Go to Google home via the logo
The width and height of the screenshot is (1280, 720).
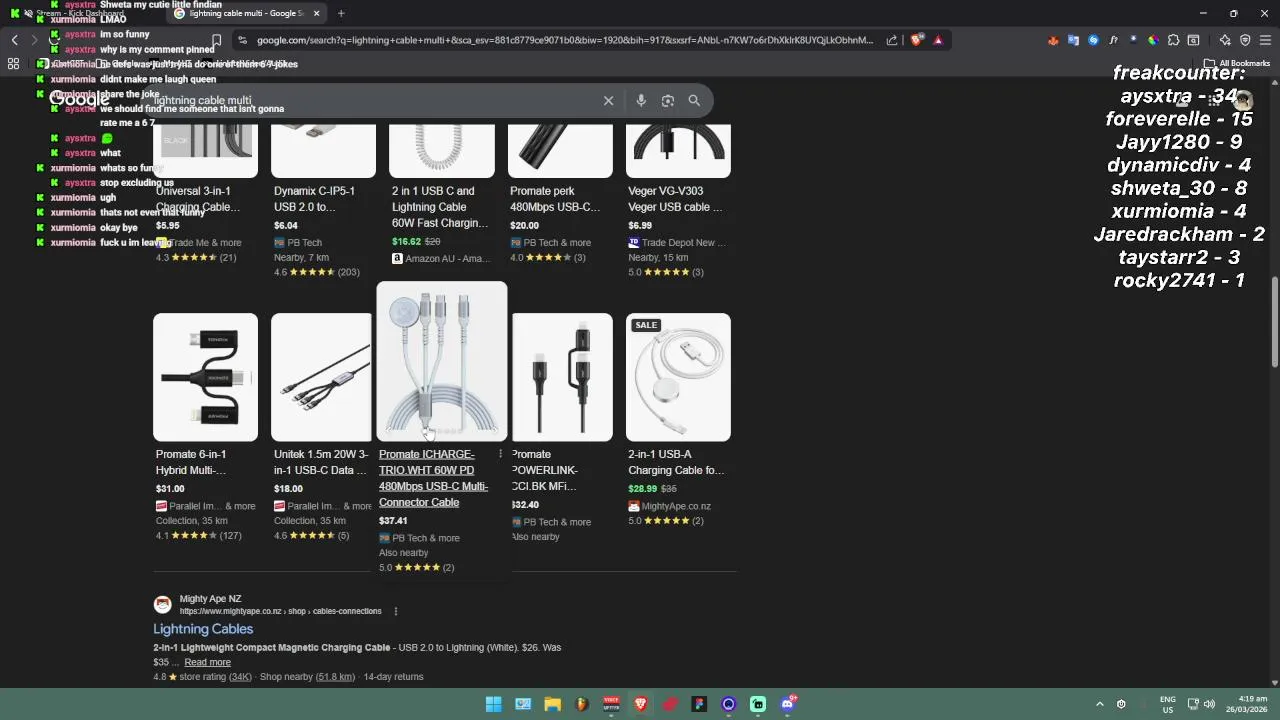[79, 99]
